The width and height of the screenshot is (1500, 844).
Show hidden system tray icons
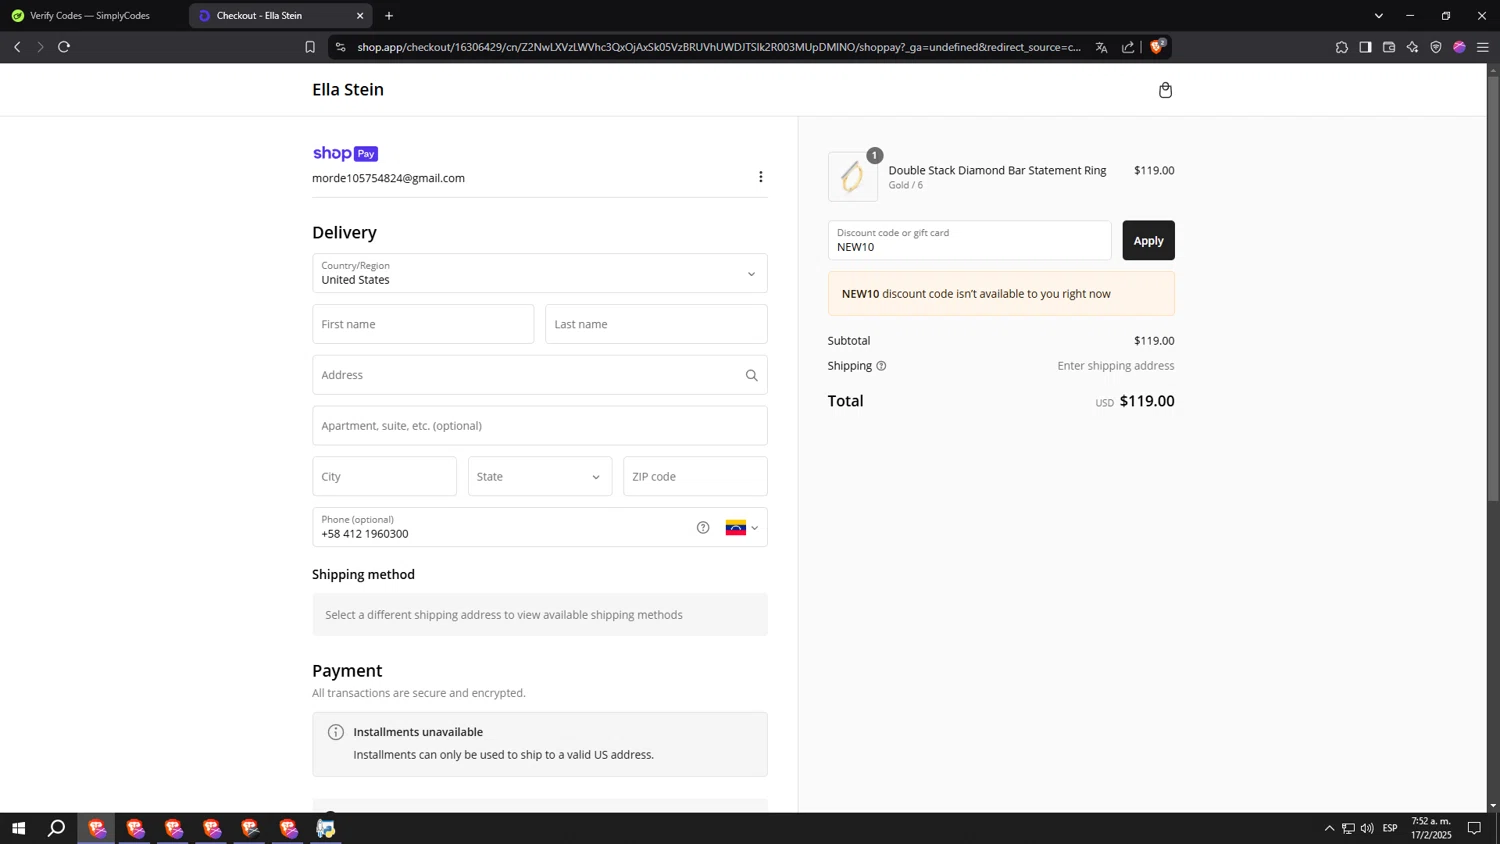[x=1329, y=828]
